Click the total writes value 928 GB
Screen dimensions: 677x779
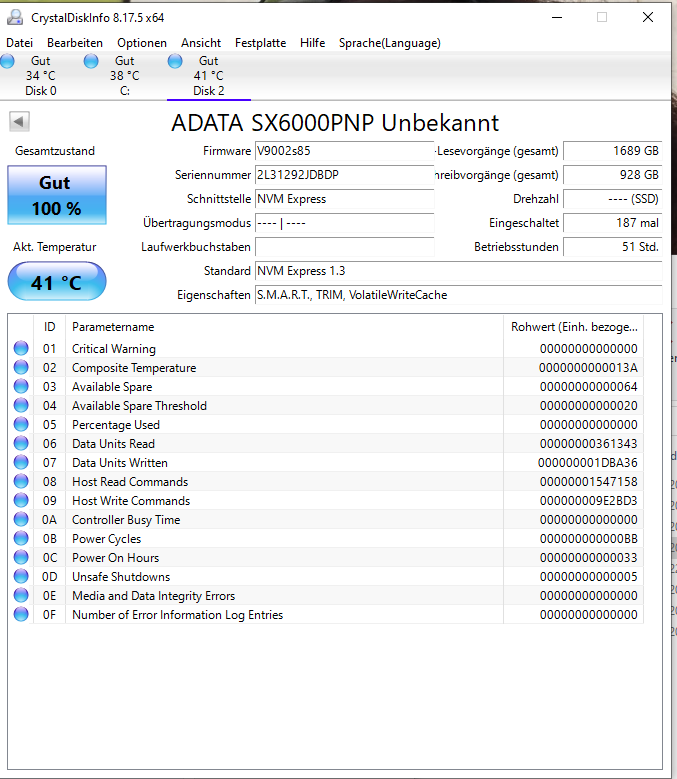click(x=612, y=175)
